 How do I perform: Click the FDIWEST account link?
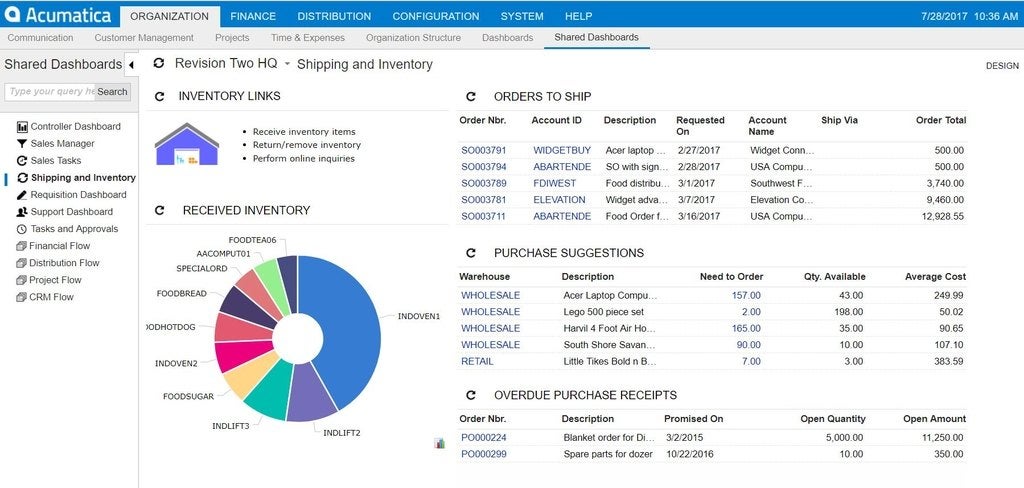click(555, 184)
